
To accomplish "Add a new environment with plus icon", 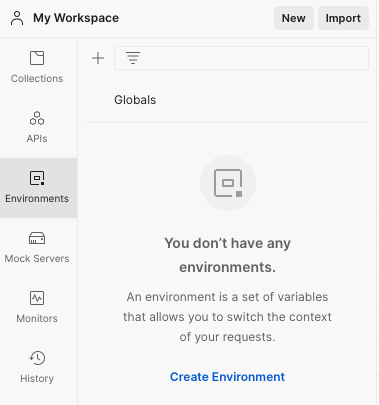I will pos(98,58).
